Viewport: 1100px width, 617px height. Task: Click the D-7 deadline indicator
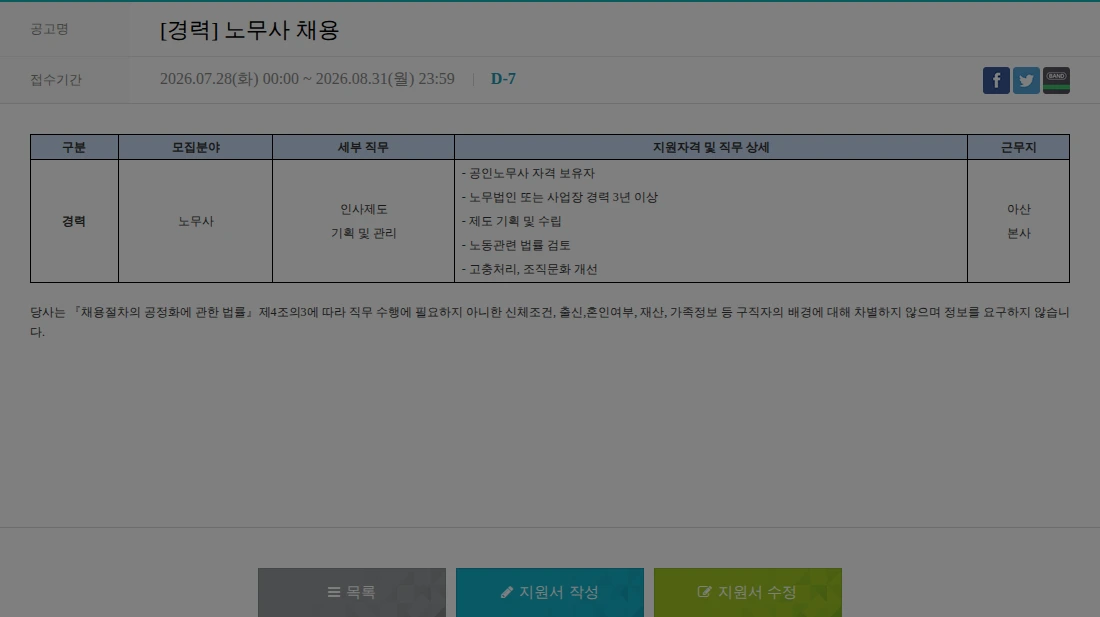pos(503,79)
